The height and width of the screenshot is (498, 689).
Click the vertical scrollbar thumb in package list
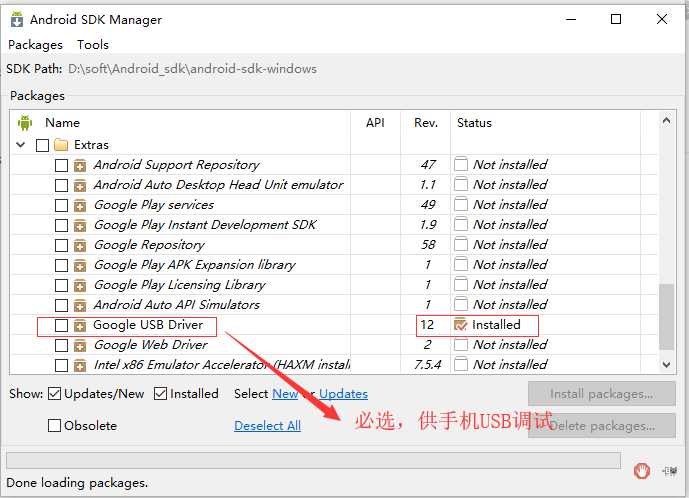667,316
